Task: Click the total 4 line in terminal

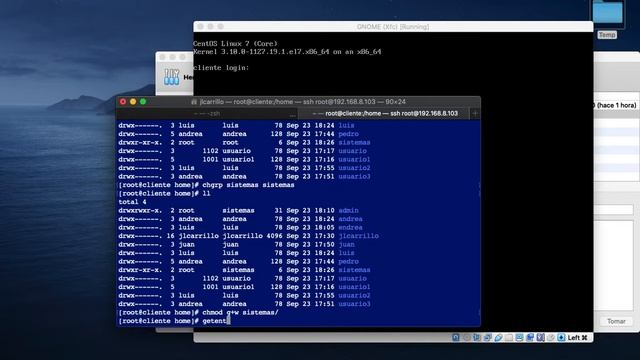Action: coord(132,202)
